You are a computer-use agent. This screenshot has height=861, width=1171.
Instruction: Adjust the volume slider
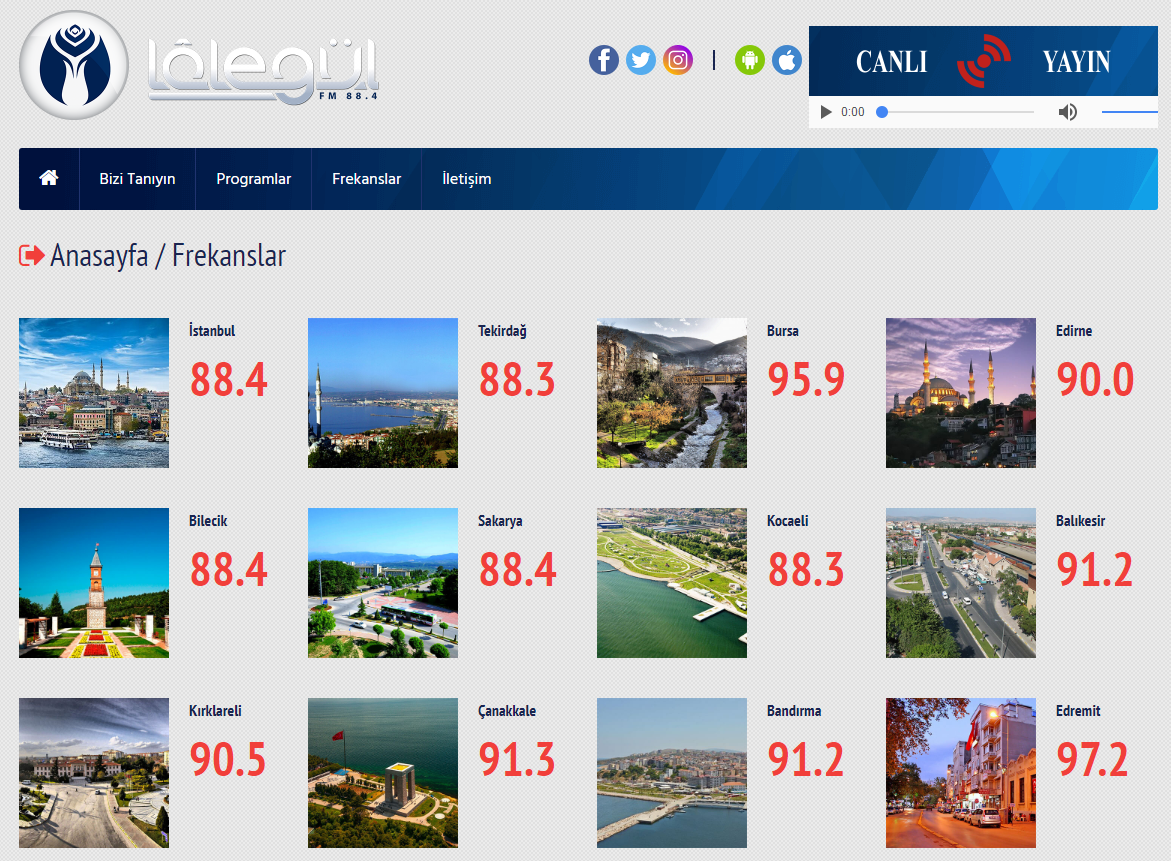click(1129, 112)
